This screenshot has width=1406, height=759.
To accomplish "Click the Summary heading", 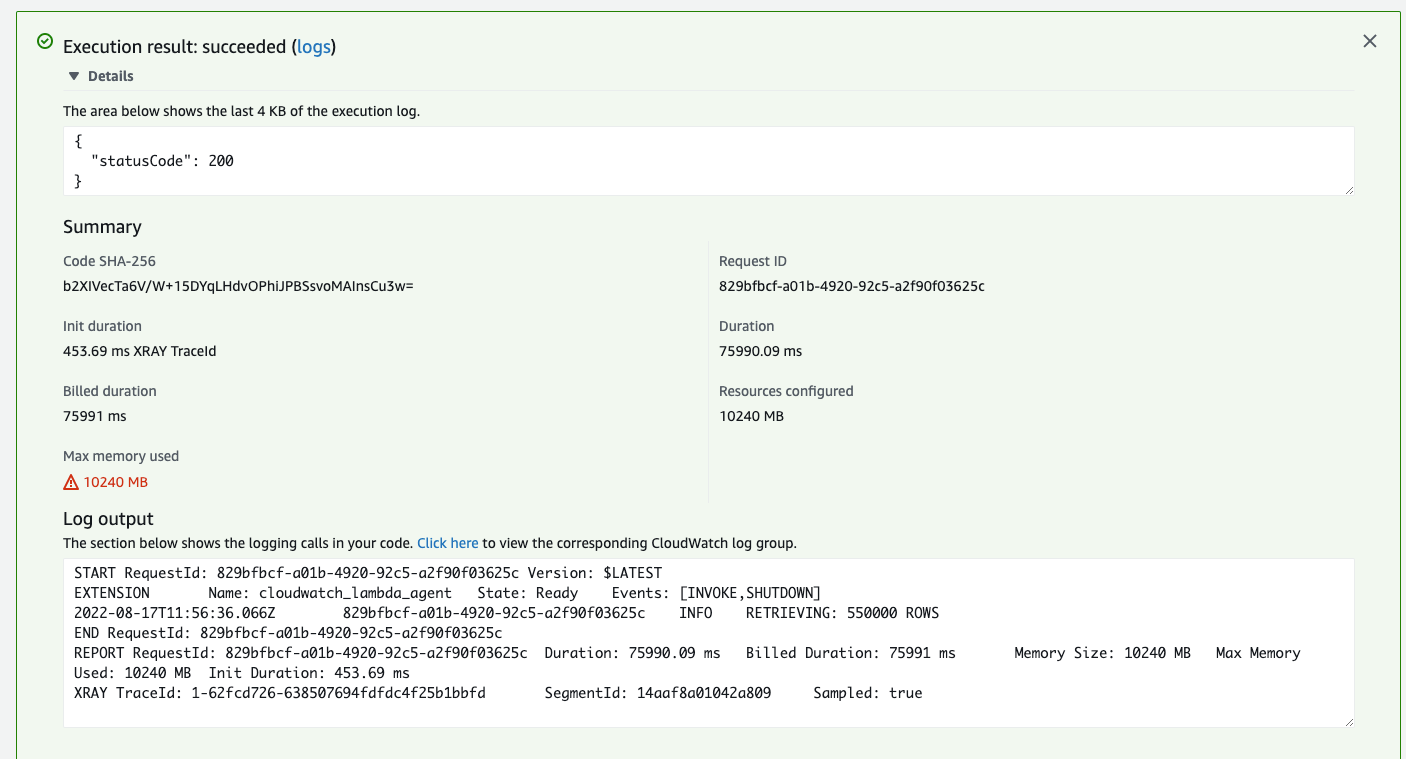I will [102, 227].
